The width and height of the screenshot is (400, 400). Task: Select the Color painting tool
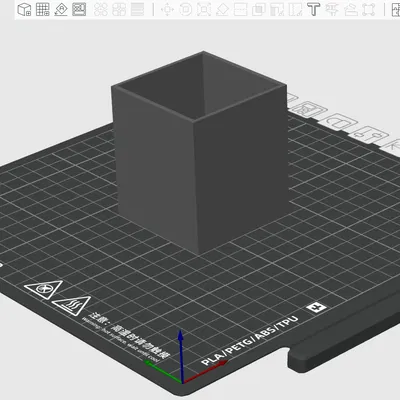tap(332, 9)
